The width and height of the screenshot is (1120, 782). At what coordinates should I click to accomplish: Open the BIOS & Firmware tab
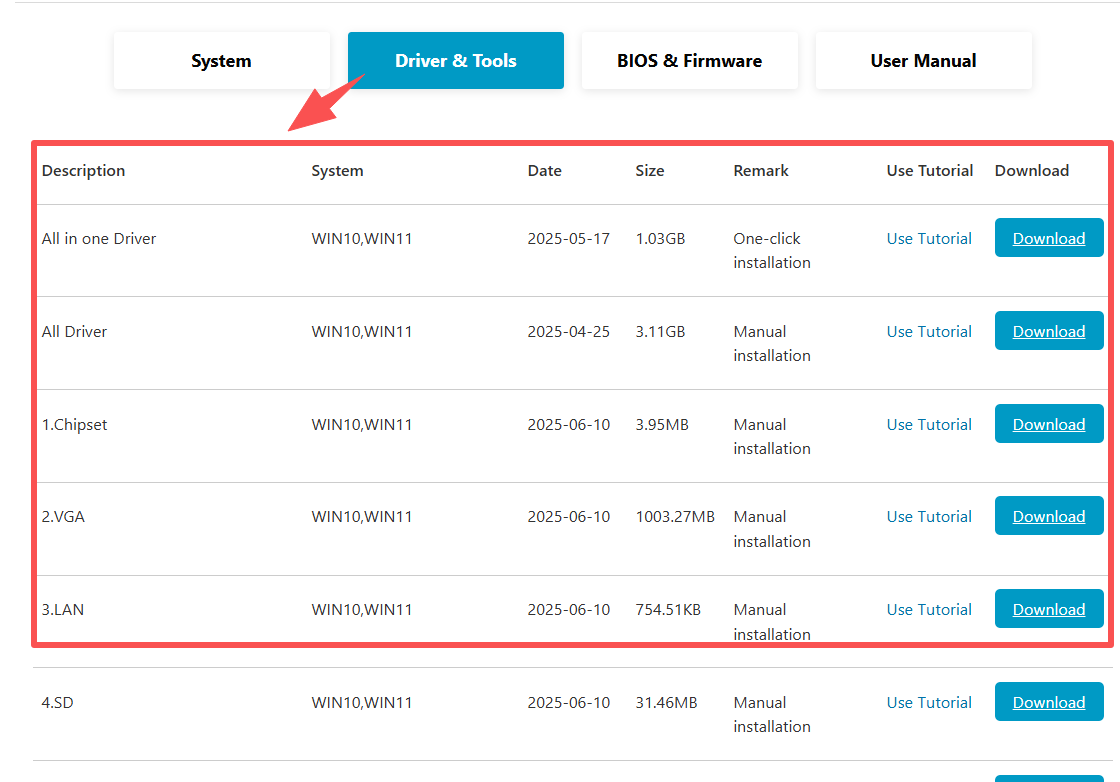689,61
